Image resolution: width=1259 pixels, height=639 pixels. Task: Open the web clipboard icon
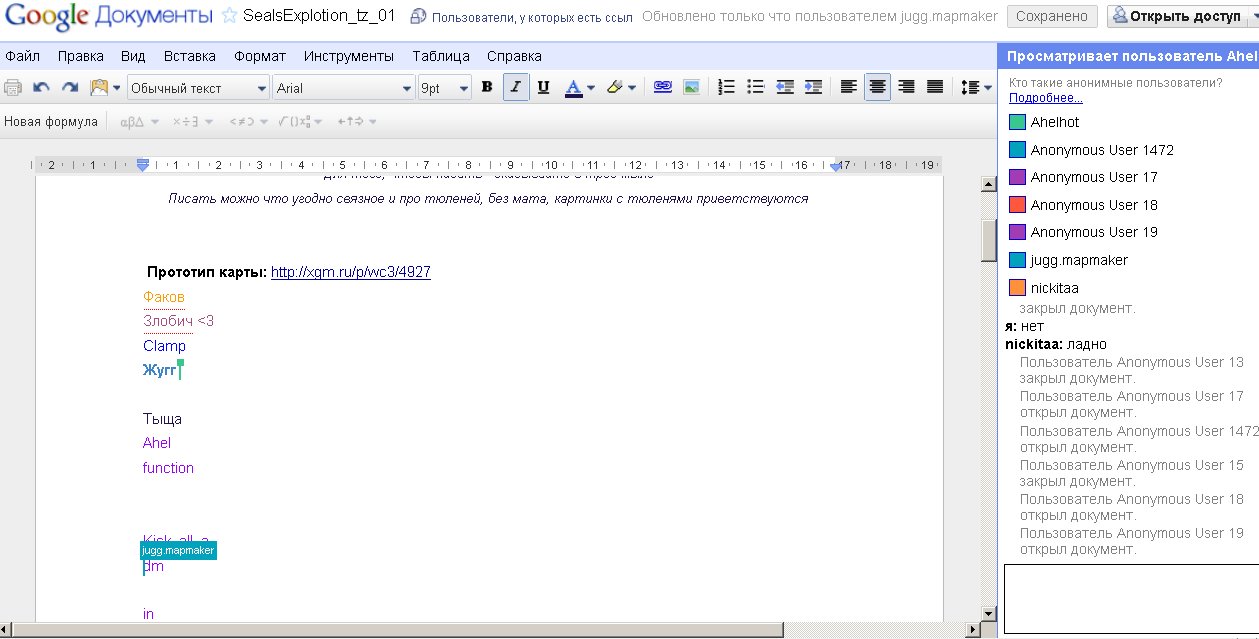click(x=105, y=88)
